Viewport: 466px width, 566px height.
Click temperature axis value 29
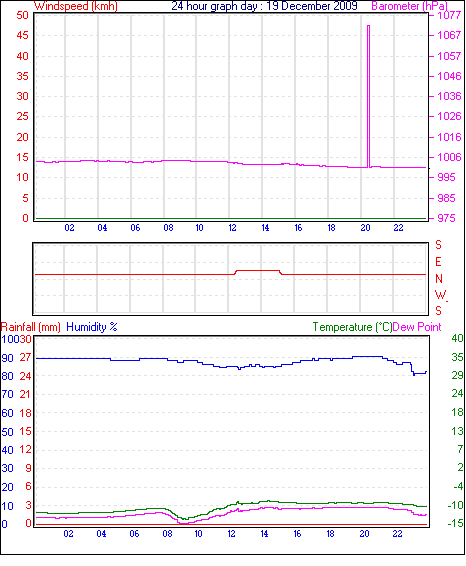(457, 375)
